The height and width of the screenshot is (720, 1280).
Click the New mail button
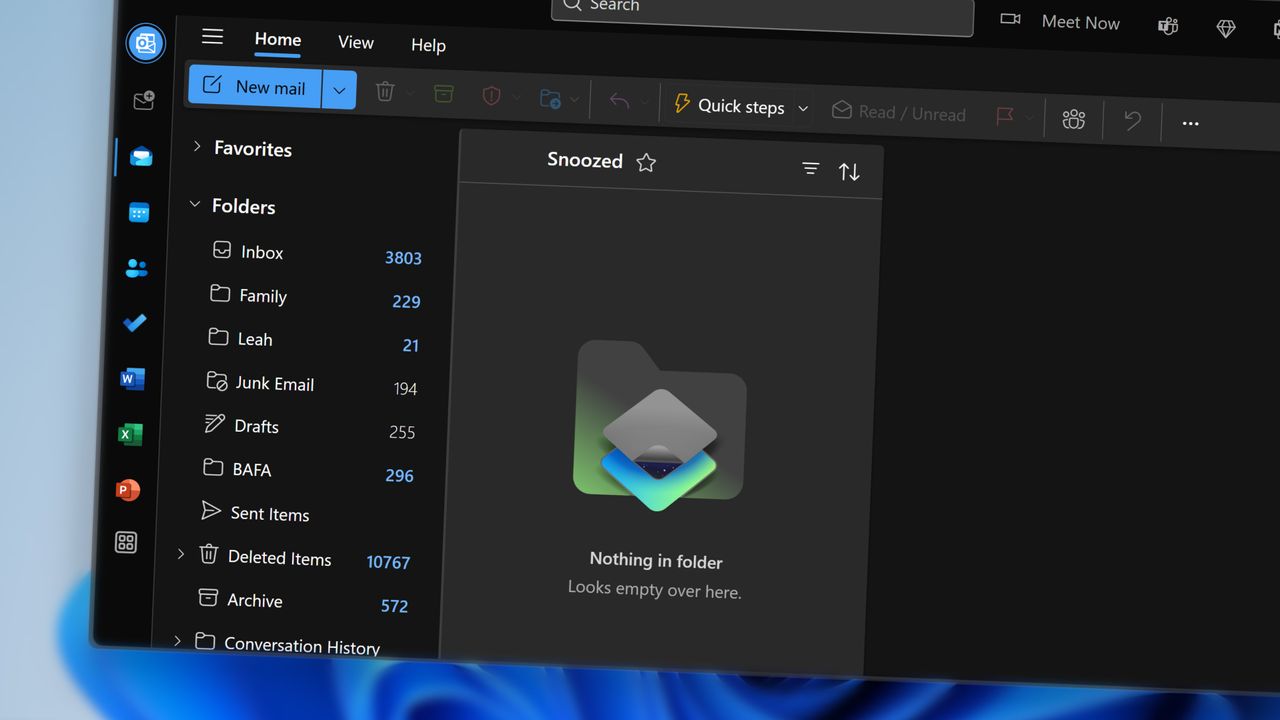(255, 87)
